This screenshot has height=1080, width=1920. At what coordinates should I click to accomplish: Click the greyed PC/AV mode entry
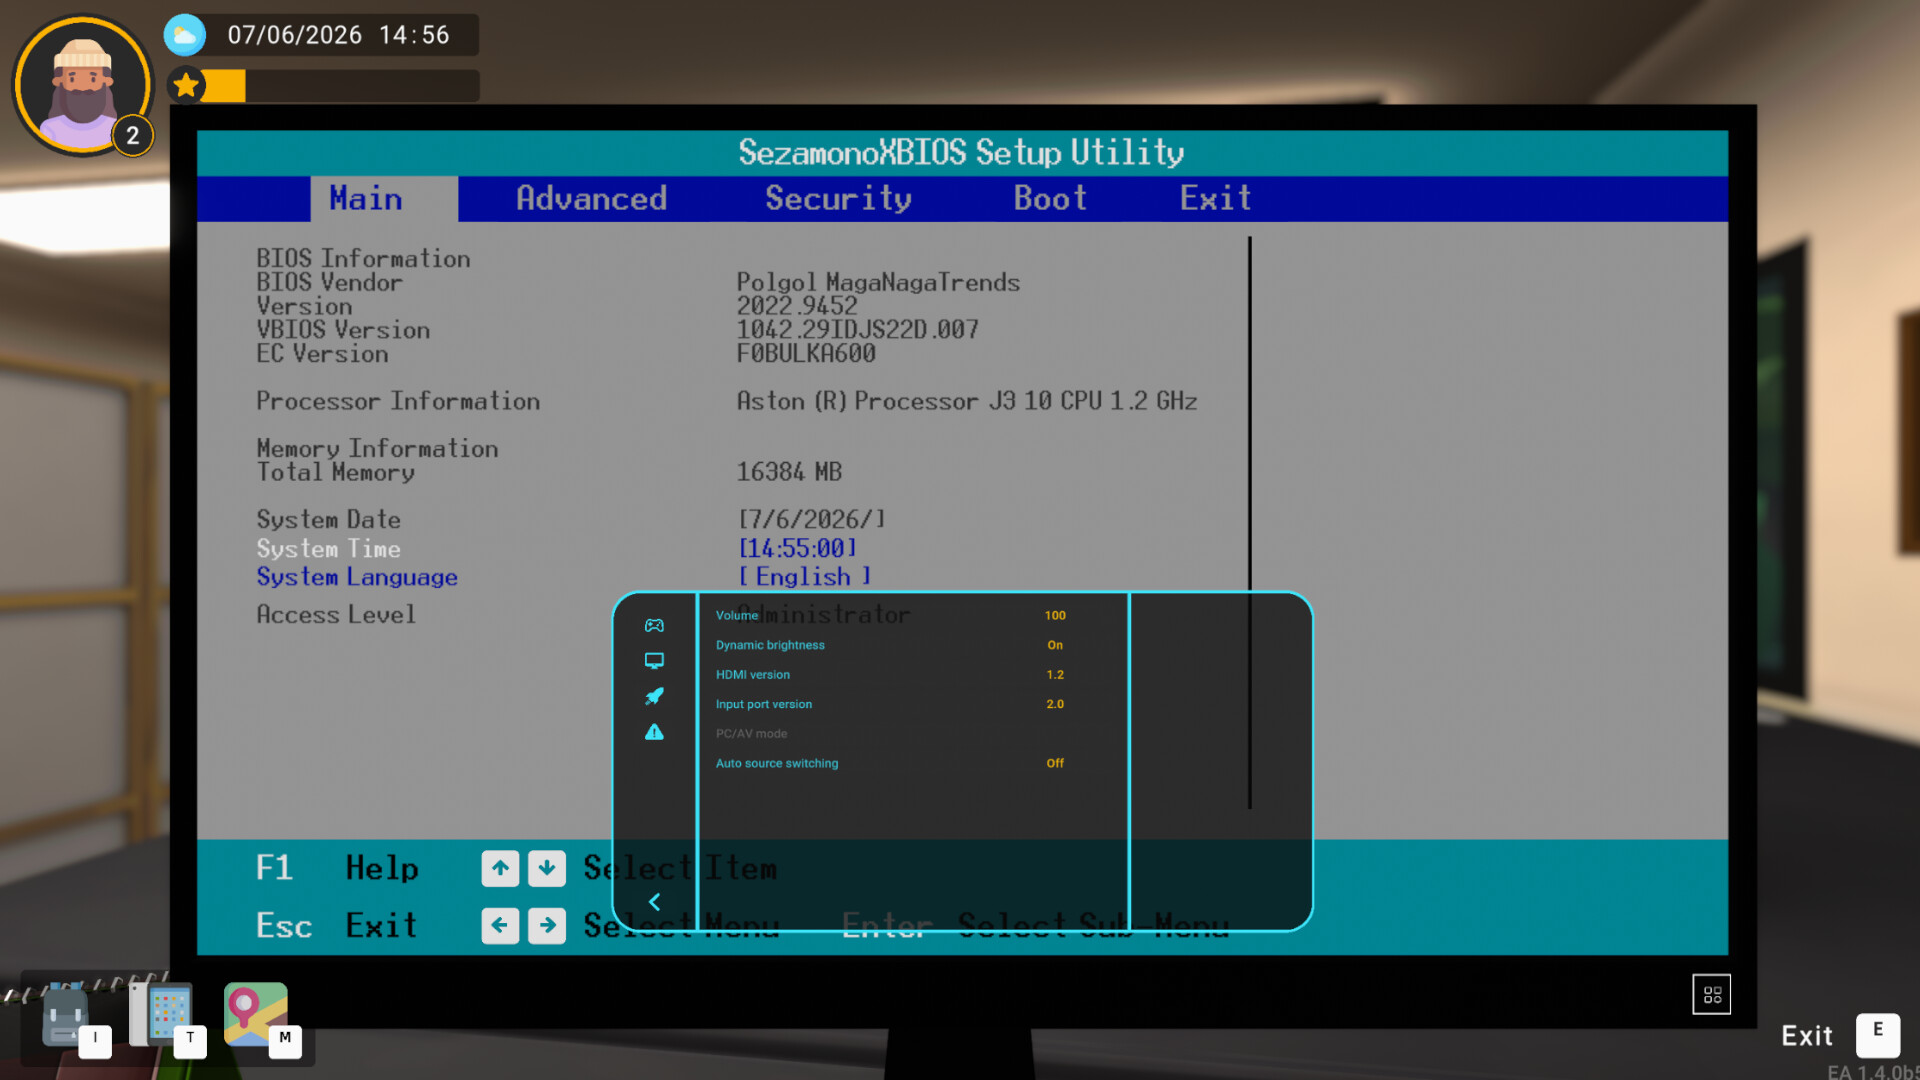[751, 734]
